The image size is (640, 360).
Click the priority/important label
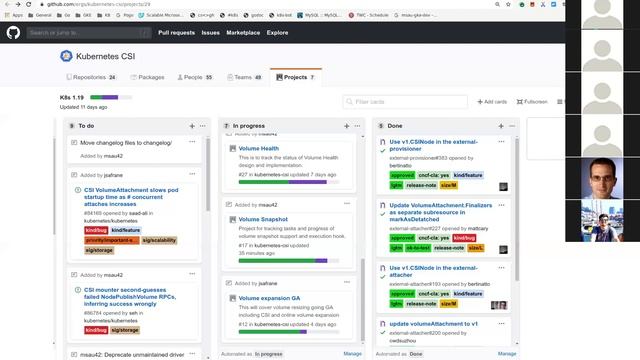(x=111, y=240)
